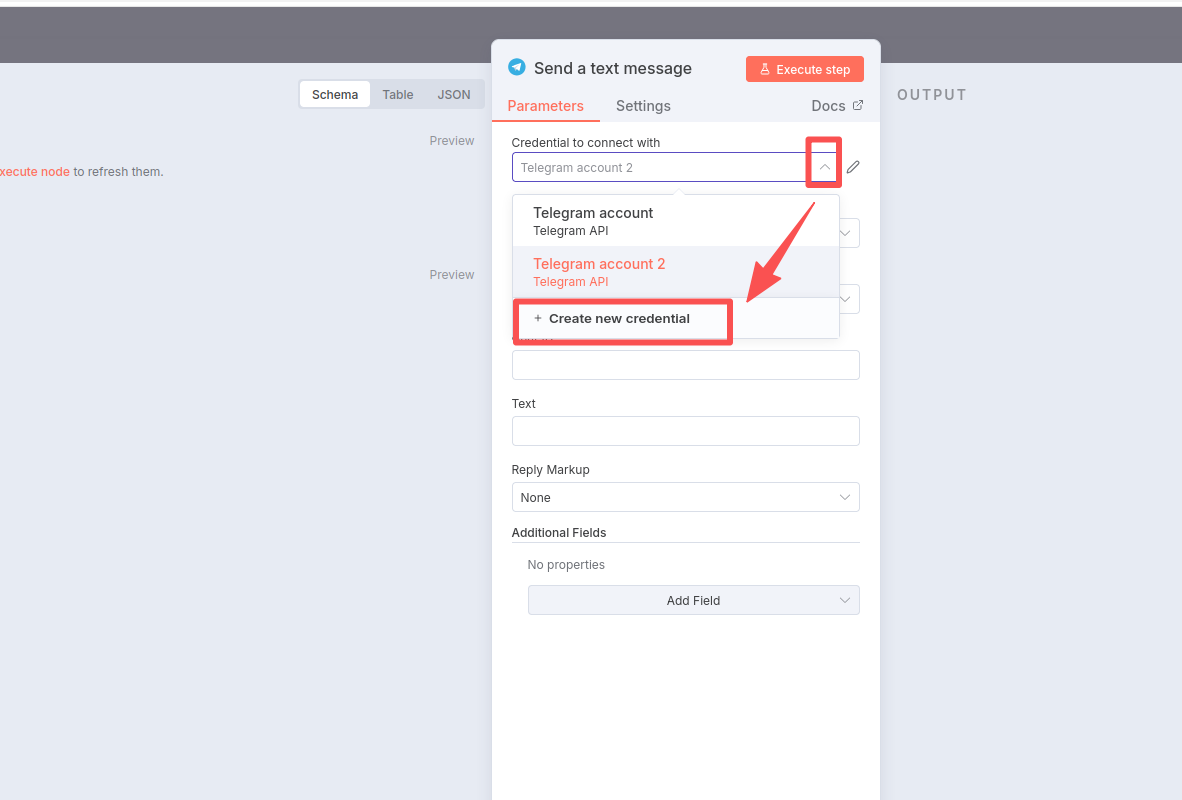
Task: Collapse the credential dropdown using its chevron
Action: click(x=824, y=167)
